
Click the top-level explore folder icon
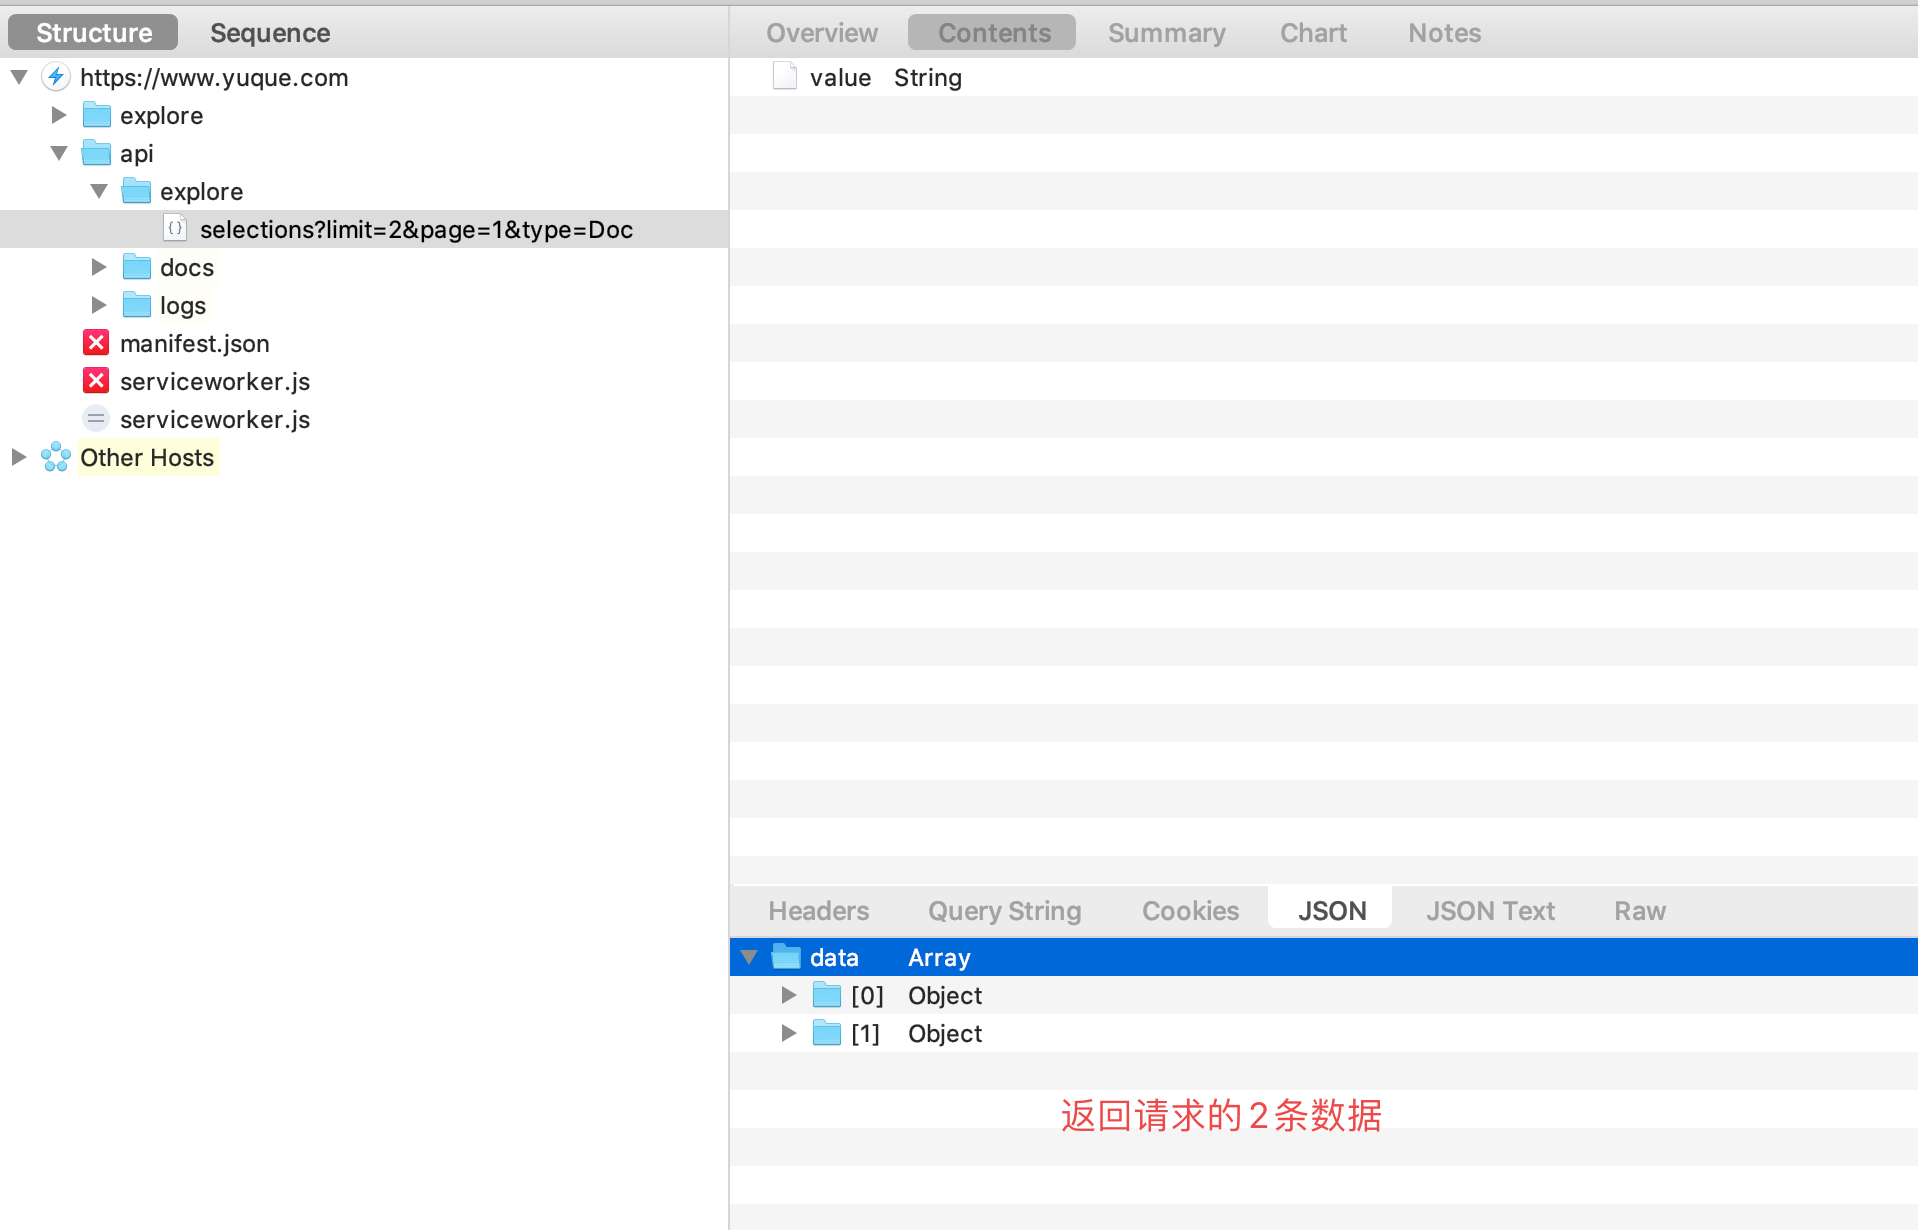pos(97,115)
